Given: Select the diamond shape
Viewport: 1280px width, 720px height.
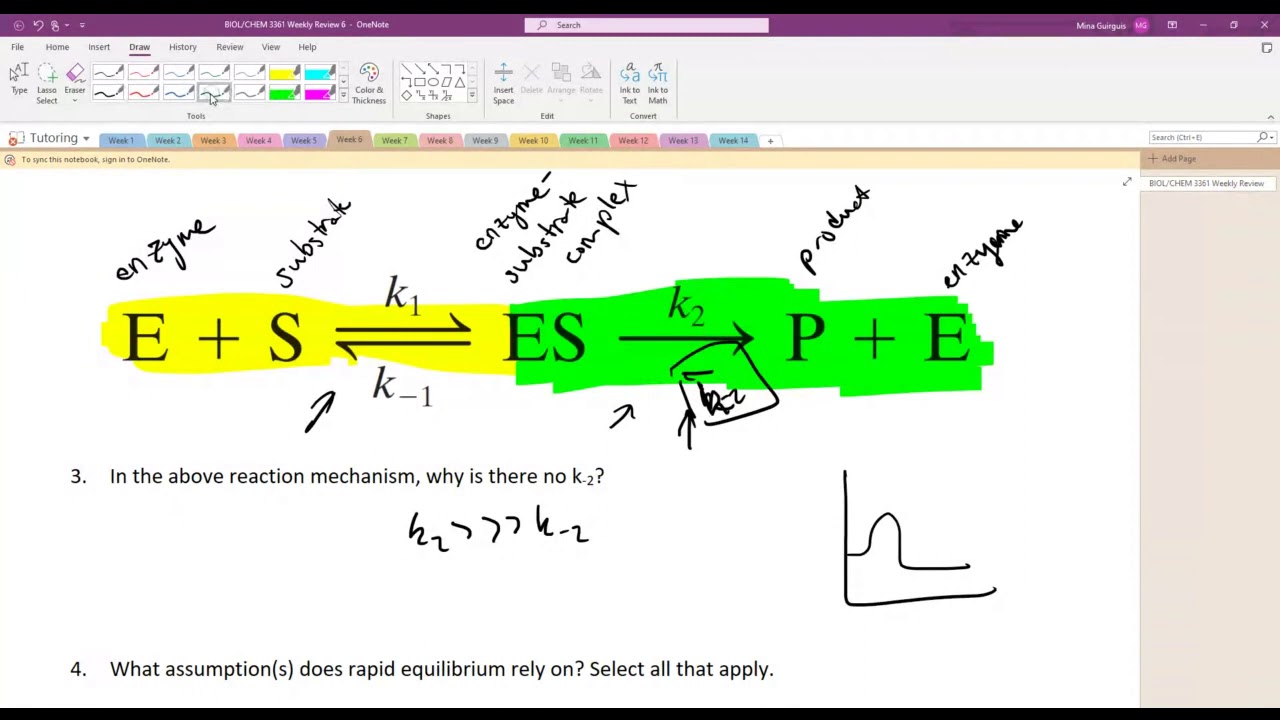Looking at the screenshot, I should pyautogui.click(x=407, y=95).
